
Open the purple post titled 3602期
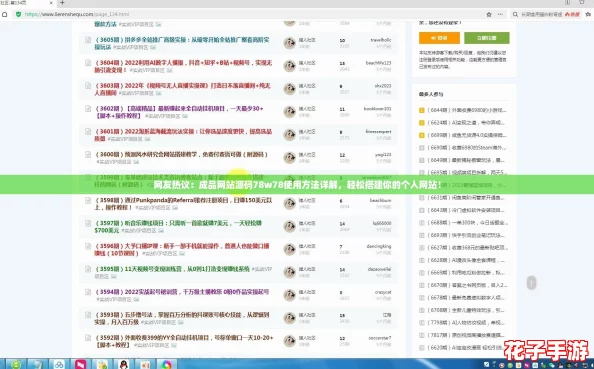[x=178, y=112]
